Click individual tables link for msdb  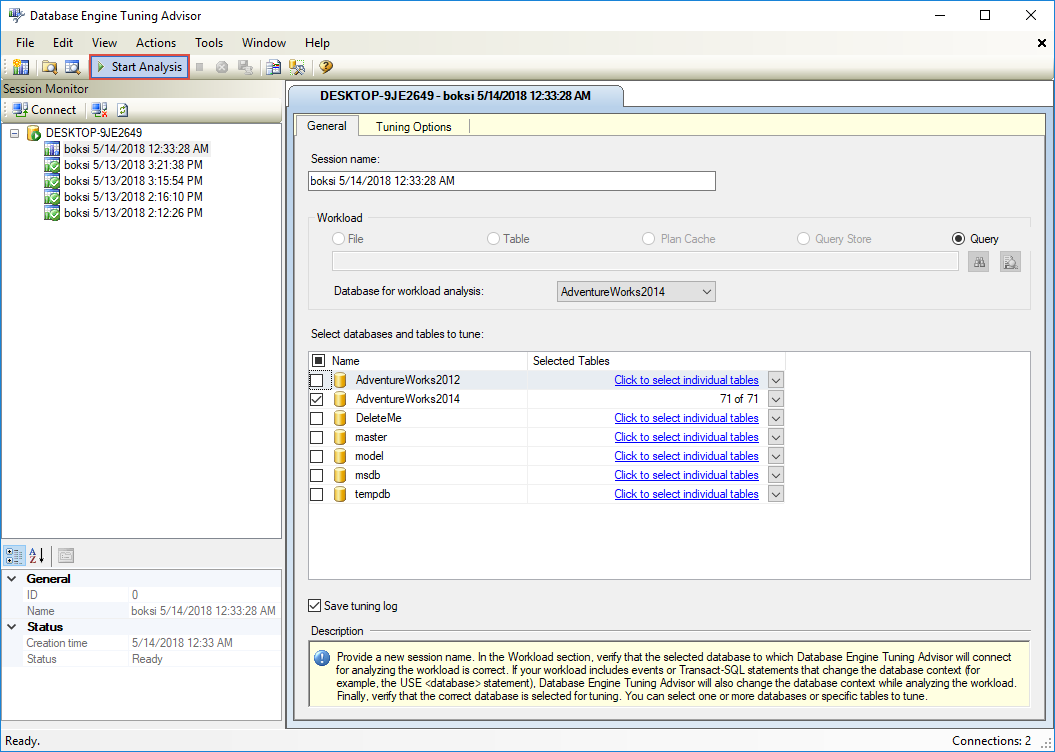click(x=686, y=475)
